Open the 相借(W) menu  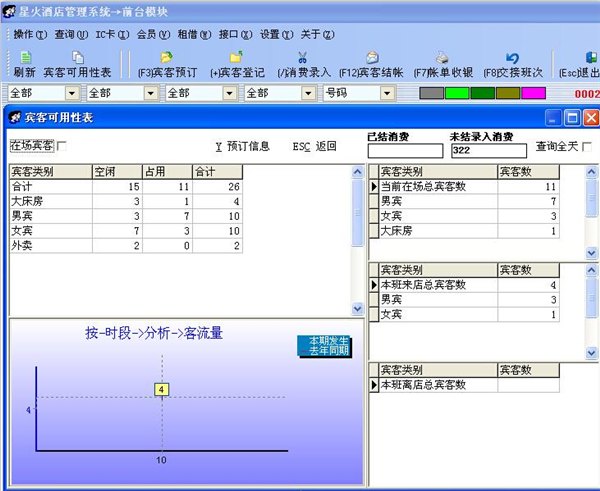coord(194,34)
